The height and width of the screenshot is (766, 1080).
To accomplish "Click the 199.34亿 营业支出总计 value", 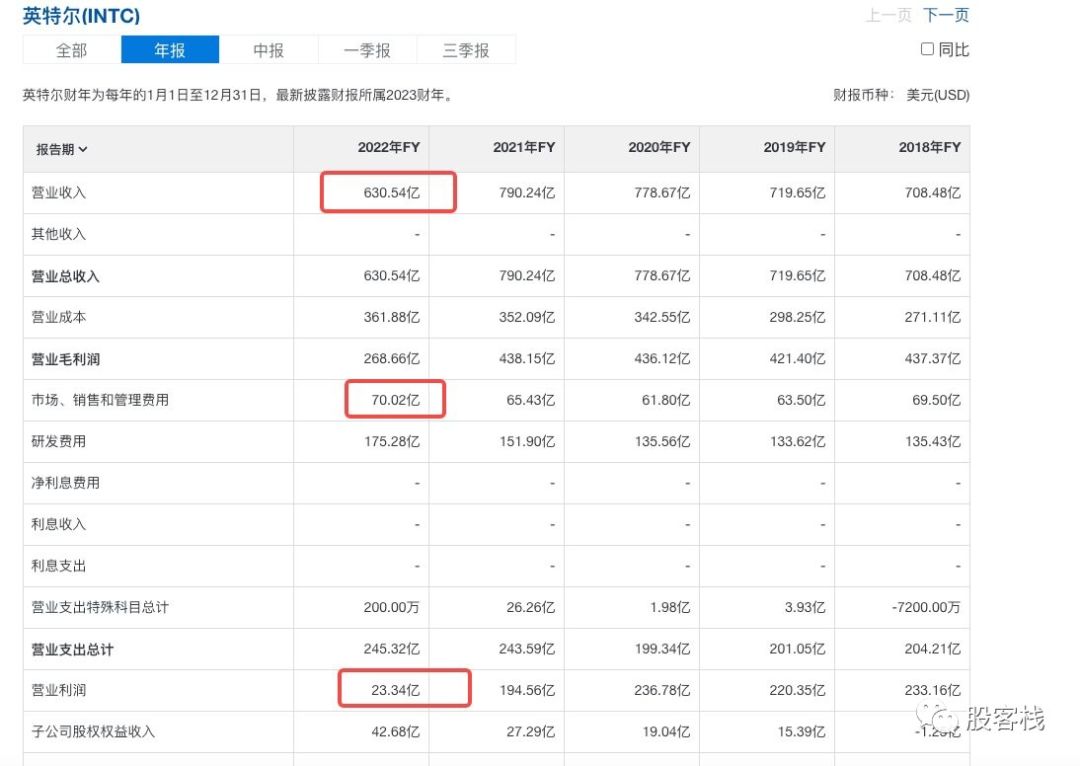I will point(662,648).
